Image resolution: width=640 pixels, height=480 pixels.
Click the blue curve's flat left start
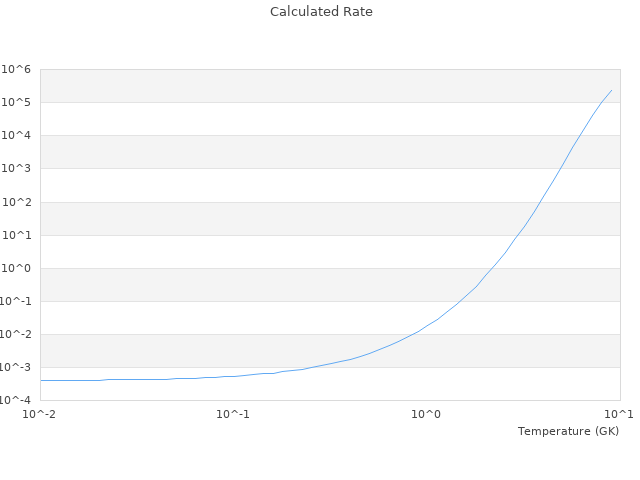[41, 380]
